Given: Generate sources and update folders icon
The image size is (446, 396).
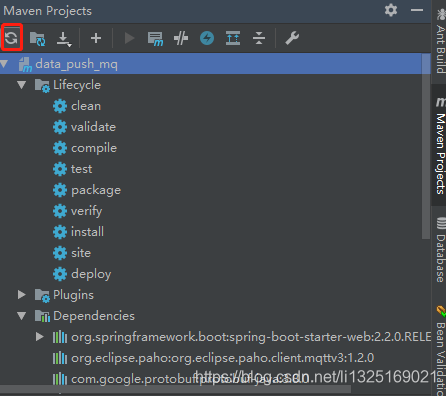Looking at the screenshot, I should pos(37,38).
